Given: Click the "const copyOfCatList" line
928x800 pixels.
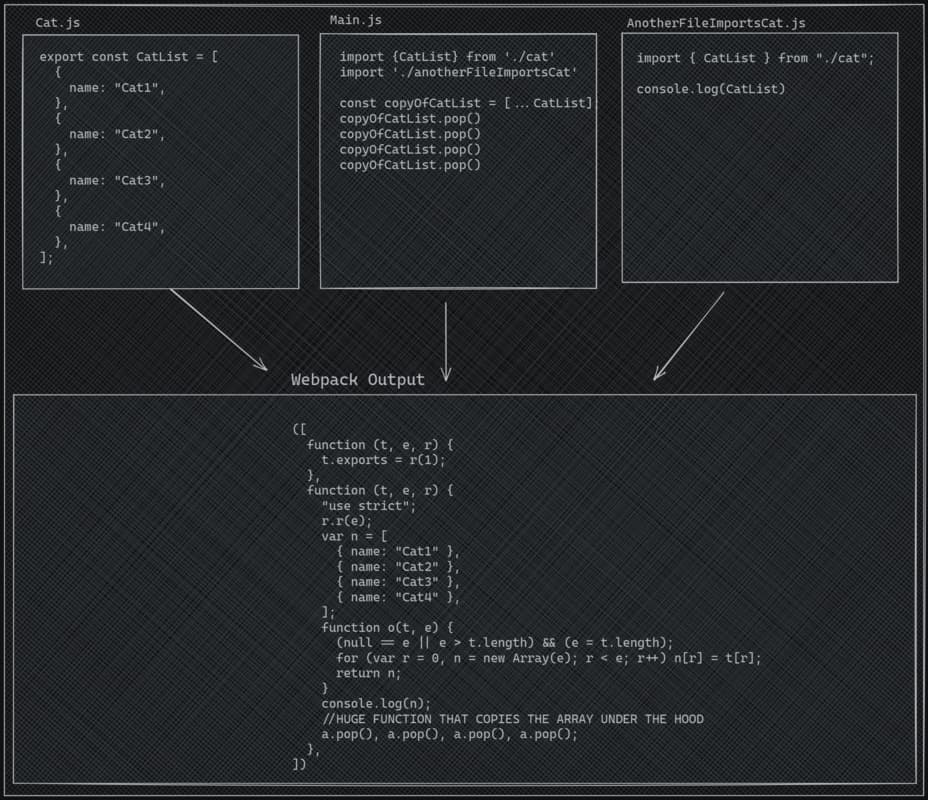Looking at the screenshot, I should tap(467, 103).
